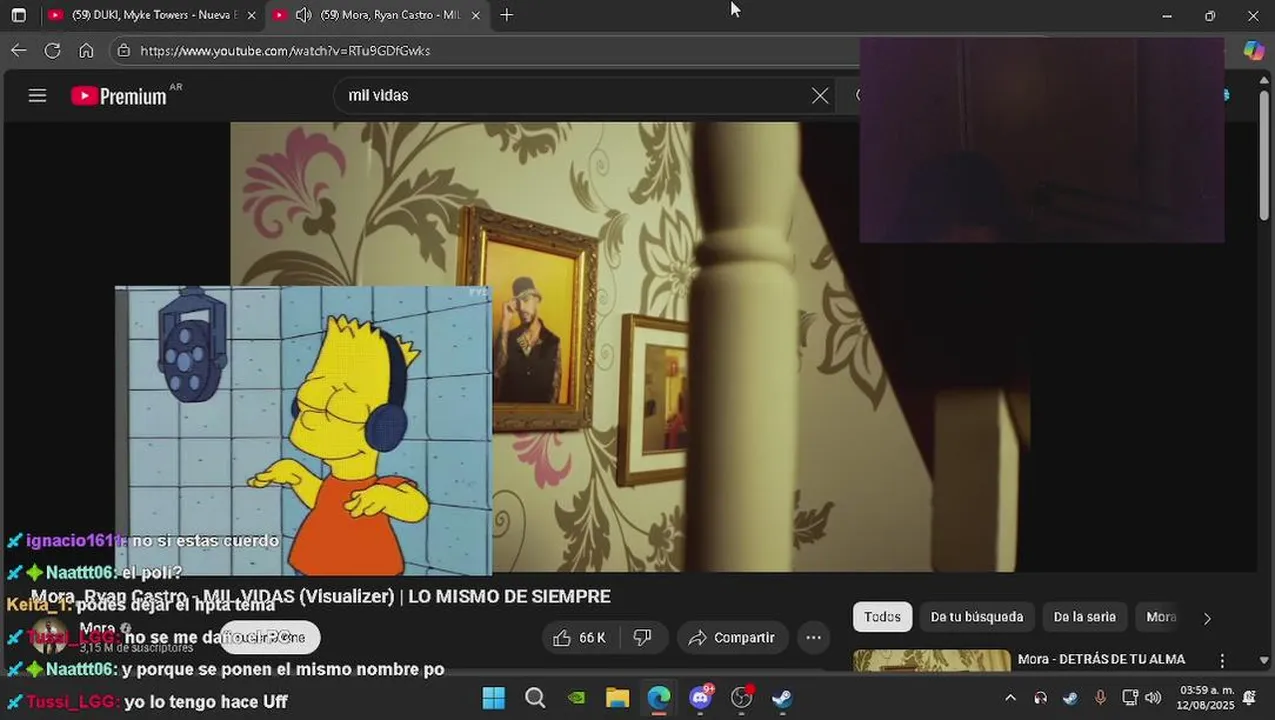Close the DUKI, Myke Towers tab

[251, 15]
